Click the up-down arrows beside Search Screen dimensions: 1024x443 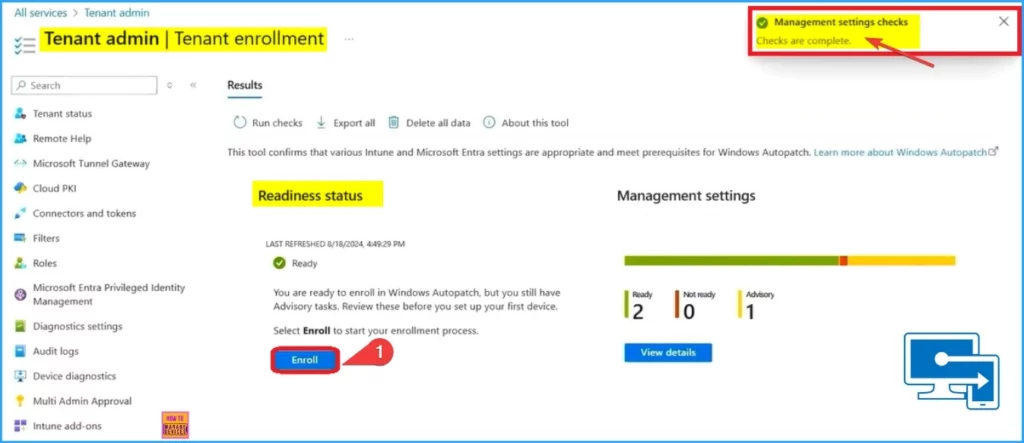click(x=170, y=85)
